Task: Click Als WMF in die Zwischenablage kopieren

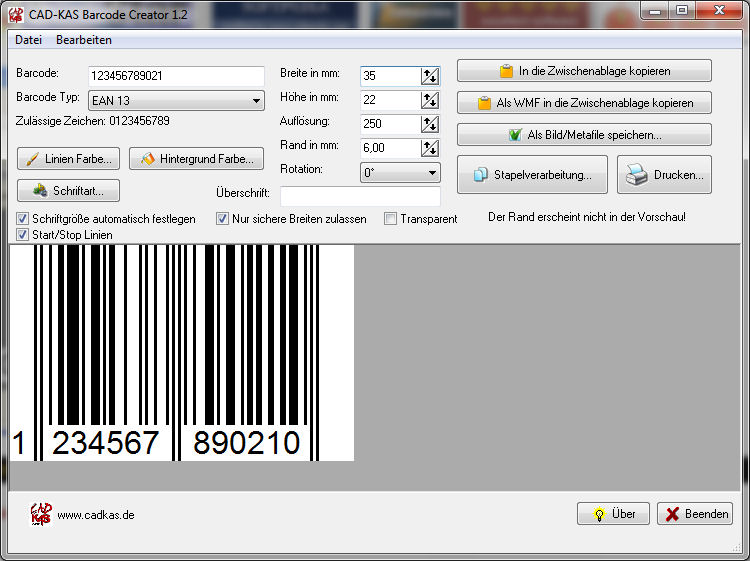Action: (x=584, y=103)
